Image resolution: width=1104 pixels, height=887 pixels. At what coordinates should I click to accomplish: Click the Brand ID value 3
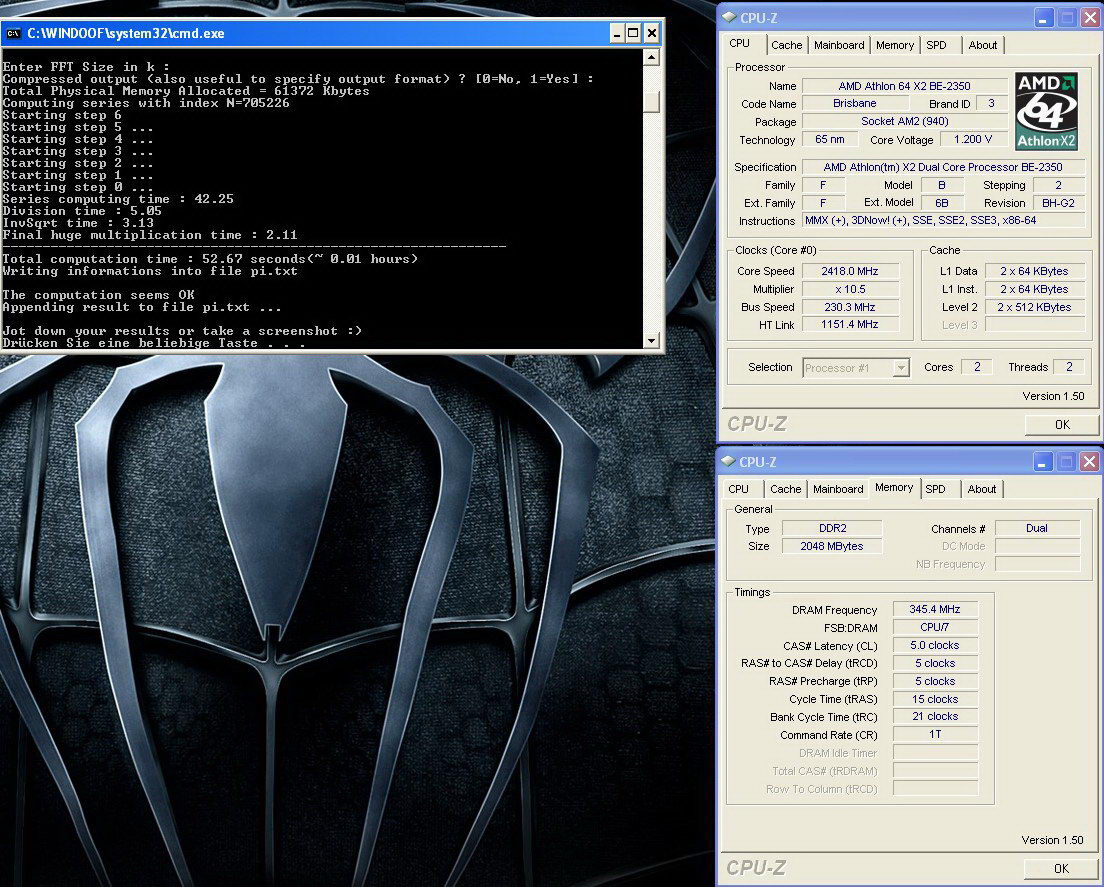991,103
